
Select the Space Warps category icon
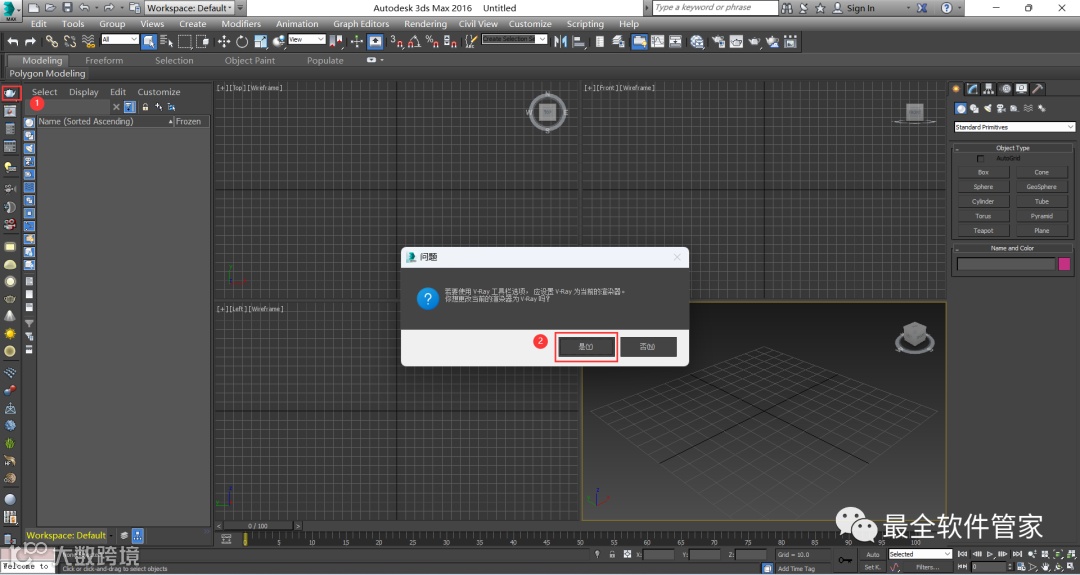[1028, 108]
